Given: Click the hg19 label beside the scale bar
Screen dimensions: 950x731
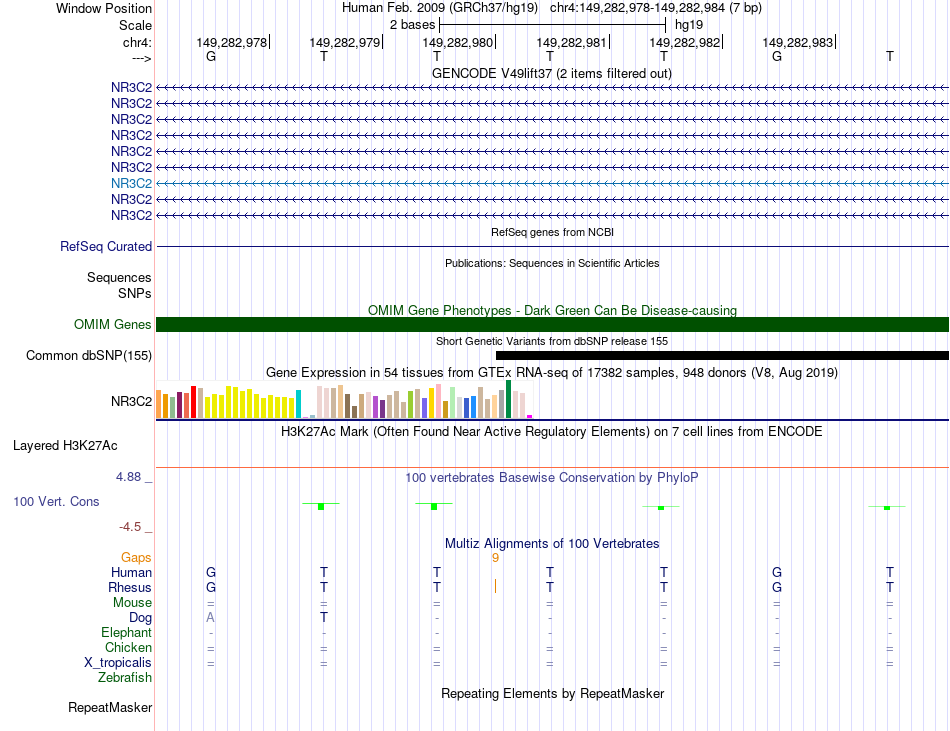Looking at the screenshot, I should coord(689,25).
